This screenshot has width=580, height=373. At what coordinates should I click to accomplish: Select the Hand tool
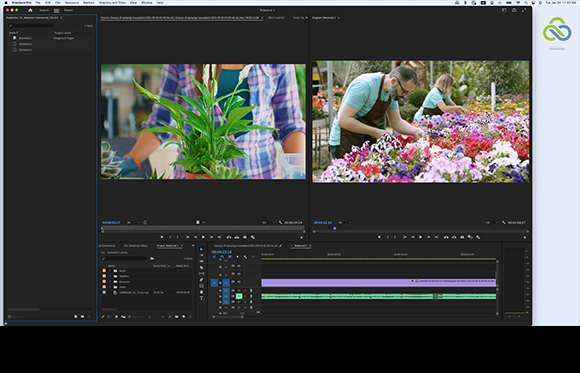[202, 292]
